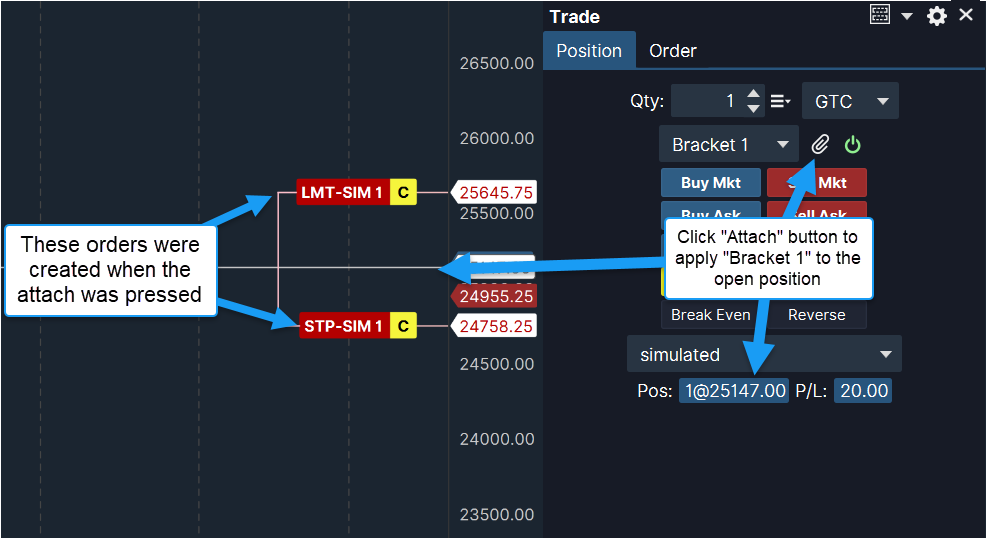The image size is (987, 539).
Task: Expand the simulated account dropdown
Action: point(764,355)
